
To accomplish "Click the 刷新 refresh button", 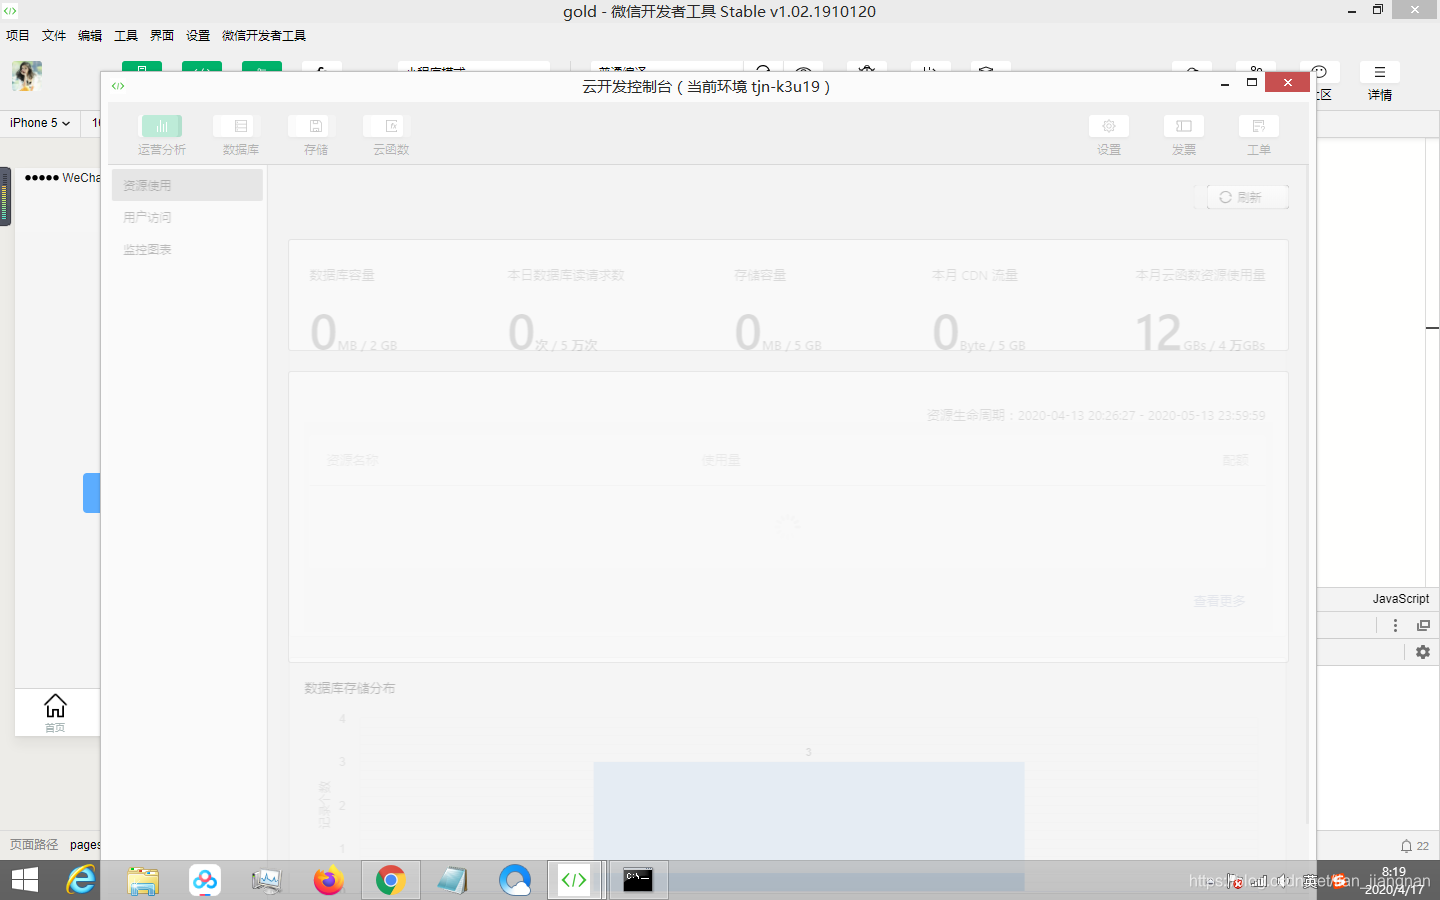I will pos(1248,197).
